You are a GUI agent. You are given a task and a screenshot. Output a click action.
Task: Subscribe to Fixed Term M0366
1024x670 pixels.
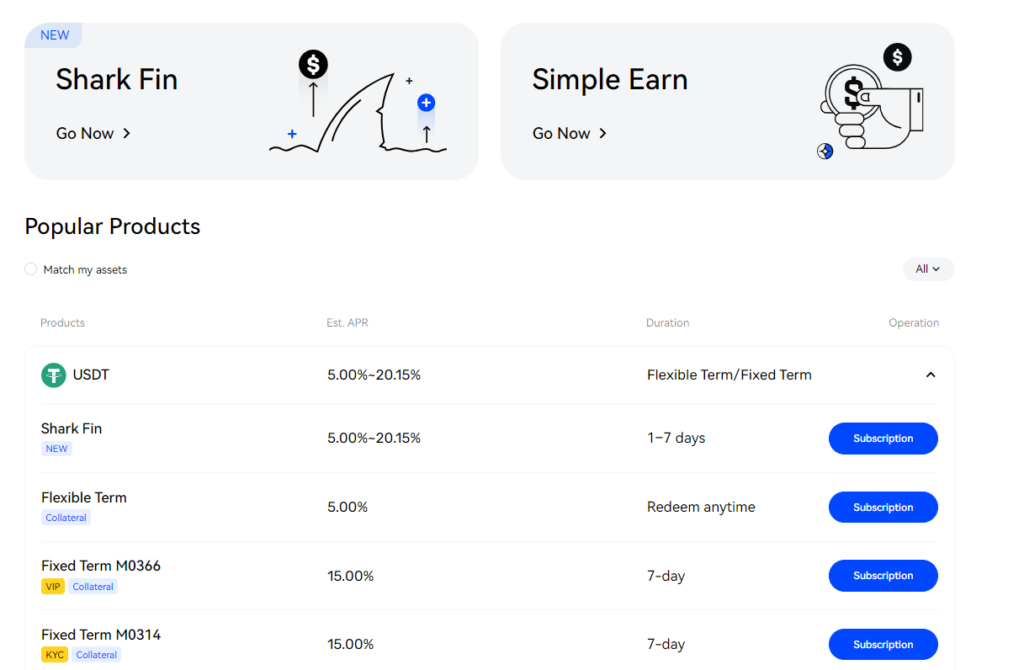(883, 575)
